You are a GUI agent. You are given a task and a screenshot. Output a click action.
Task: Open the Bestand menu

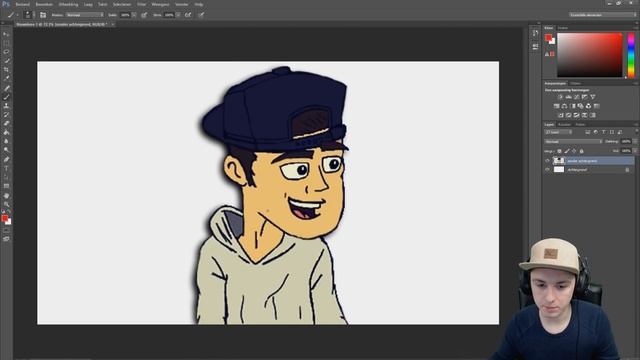point(22,4)
